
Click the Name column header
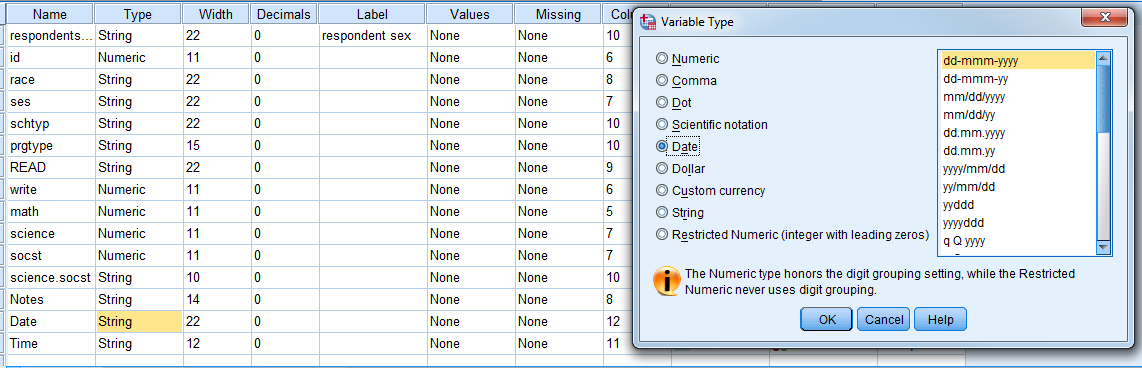pos(50,14)
